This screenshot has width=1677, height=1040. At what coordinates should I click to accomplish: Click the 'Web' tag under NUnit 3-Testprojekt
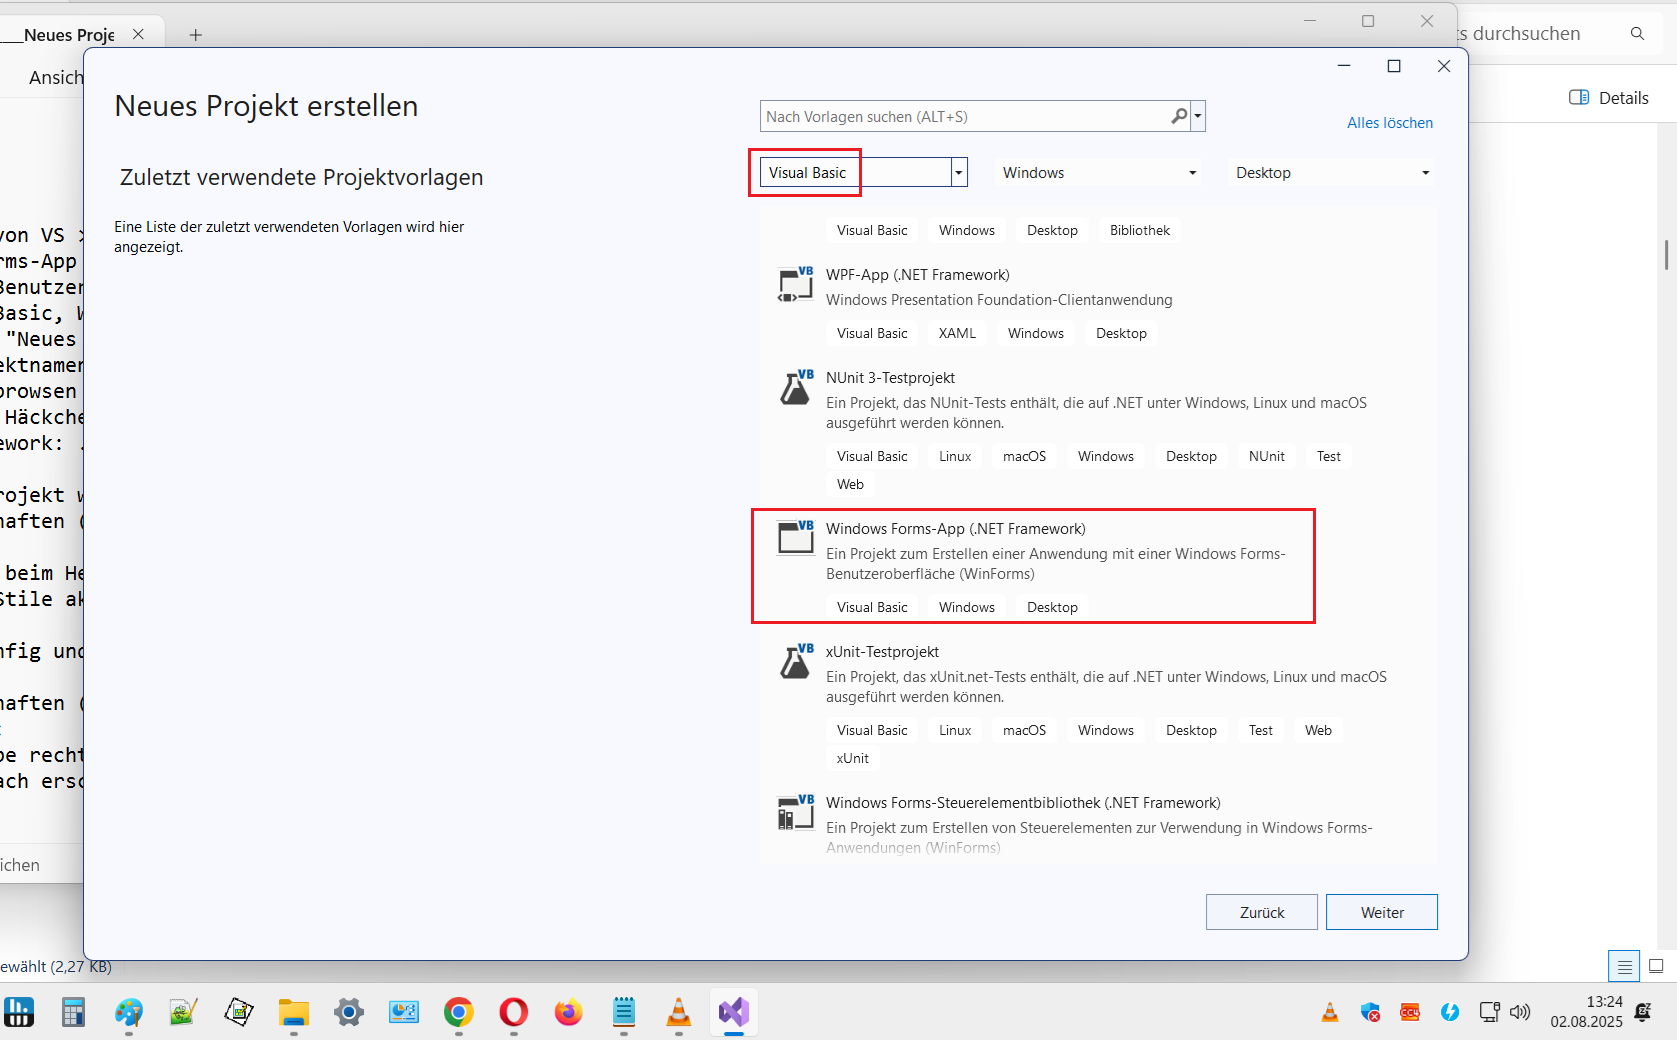point(850,484)
